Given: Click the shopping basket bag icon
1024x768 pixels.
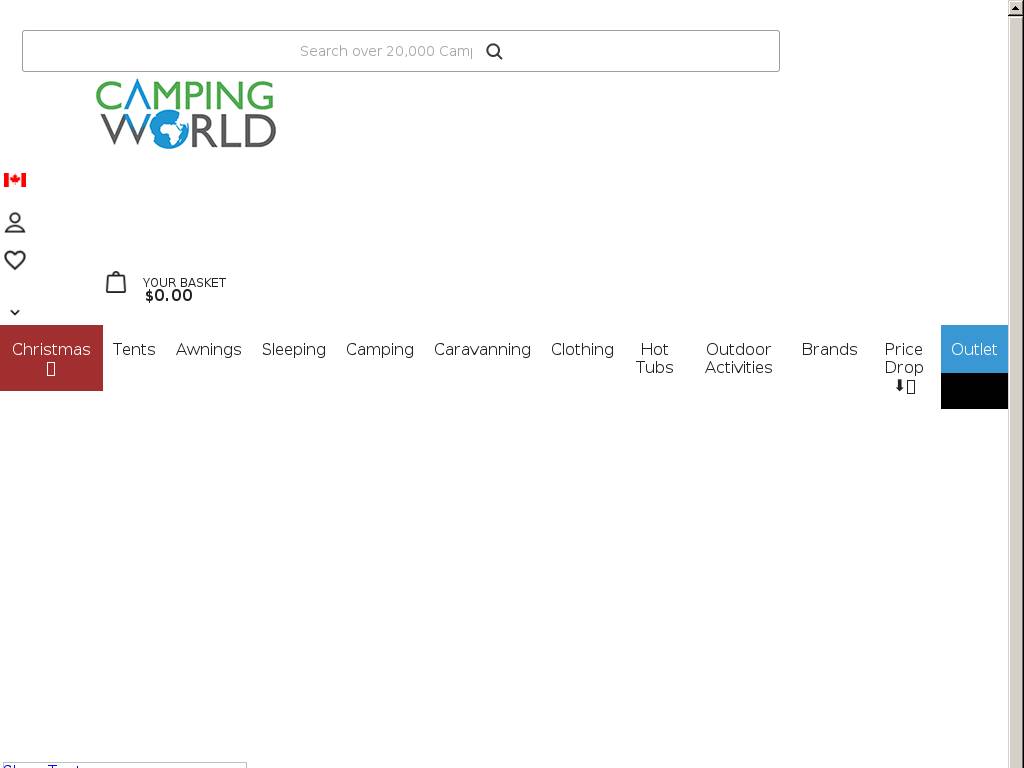Looking at the screenshot, I should [116, 283].
